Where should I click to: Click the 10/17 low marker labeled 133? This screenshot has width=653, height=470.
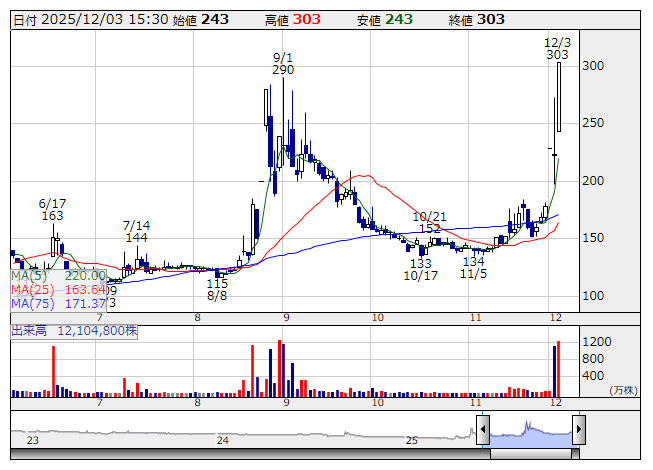click(419, 269)
